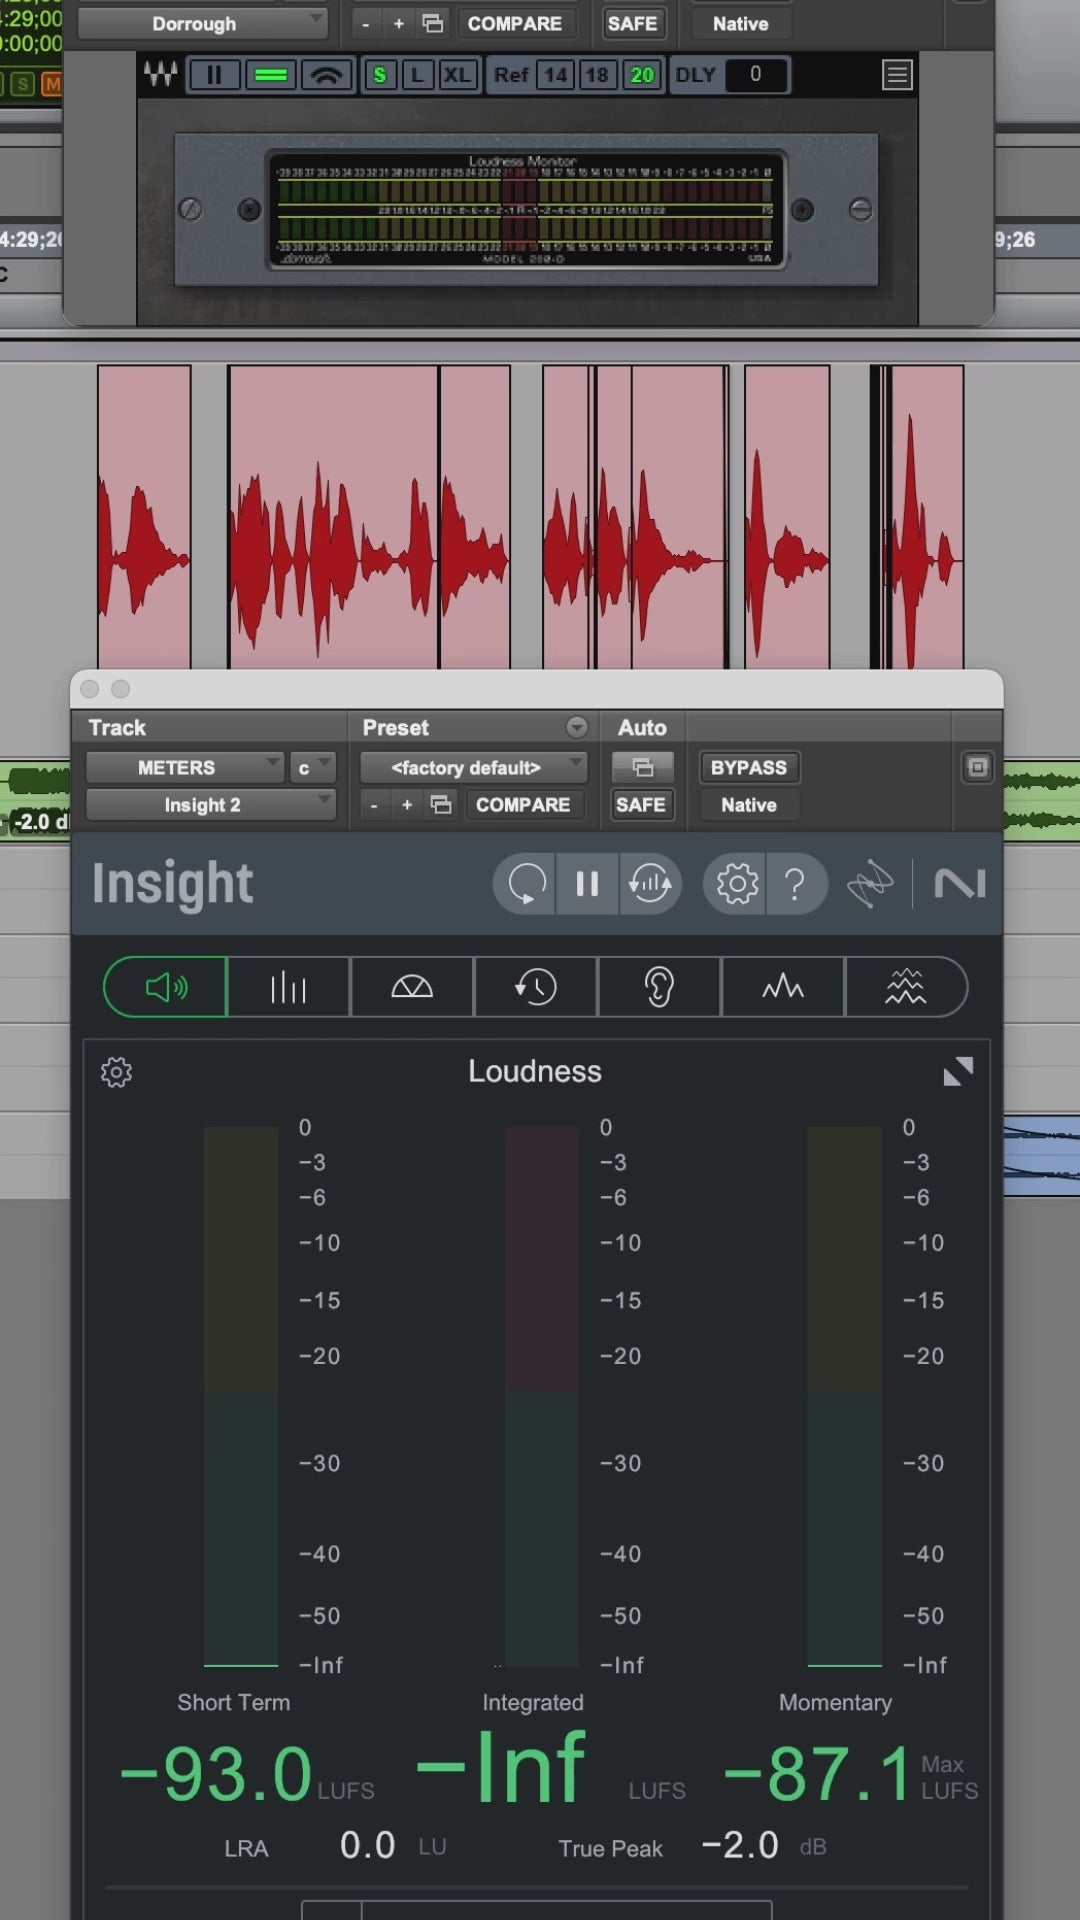Enable the Dorrough Ref 18 option
The width and height of the screenshot is (1080, 1920).
(x=597, y=75)
